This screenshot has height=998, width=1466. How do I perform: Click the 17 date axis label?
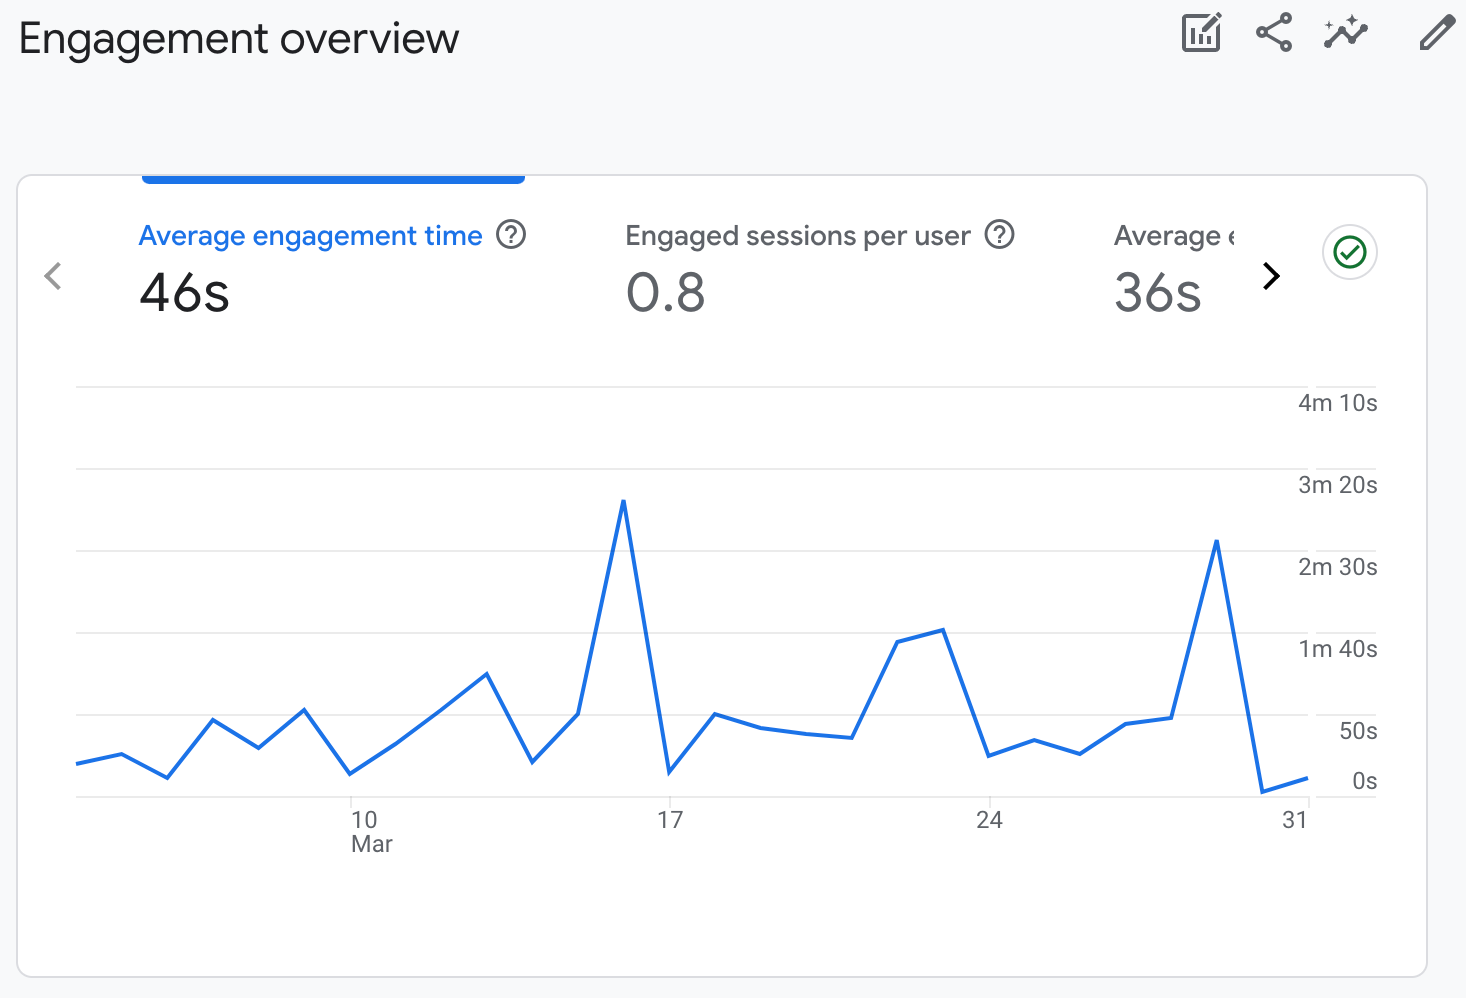tap(670, 820)
